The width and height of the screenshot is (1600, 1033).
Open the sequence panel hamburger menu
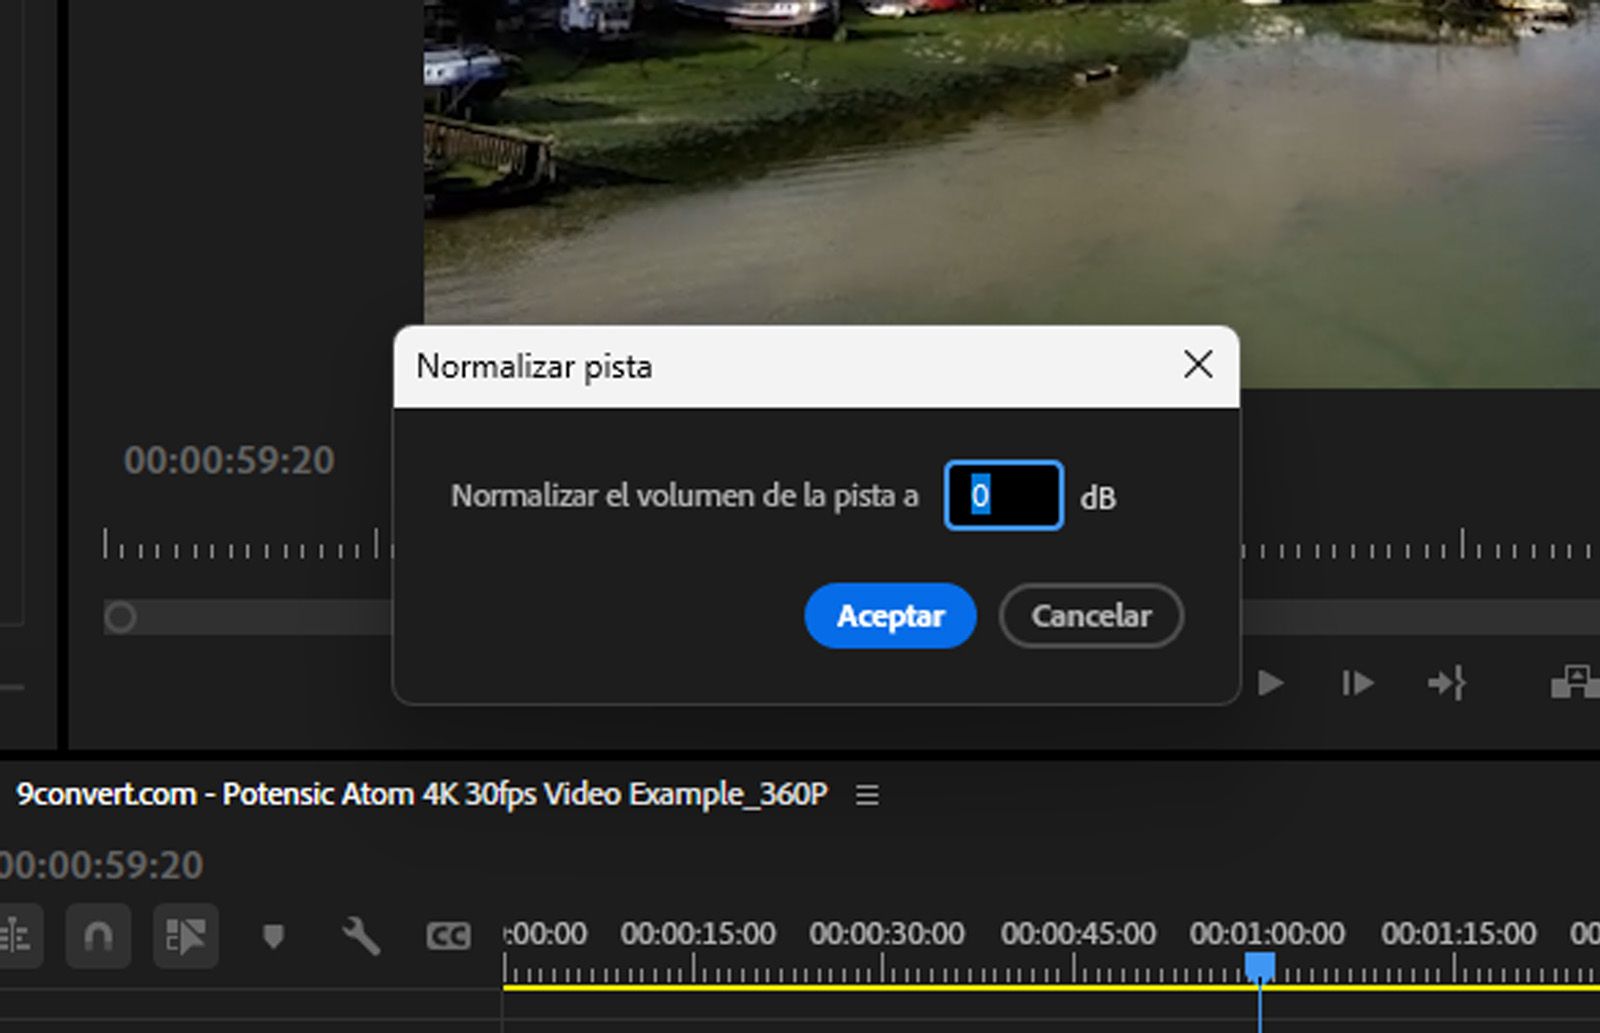pos(866,795)
